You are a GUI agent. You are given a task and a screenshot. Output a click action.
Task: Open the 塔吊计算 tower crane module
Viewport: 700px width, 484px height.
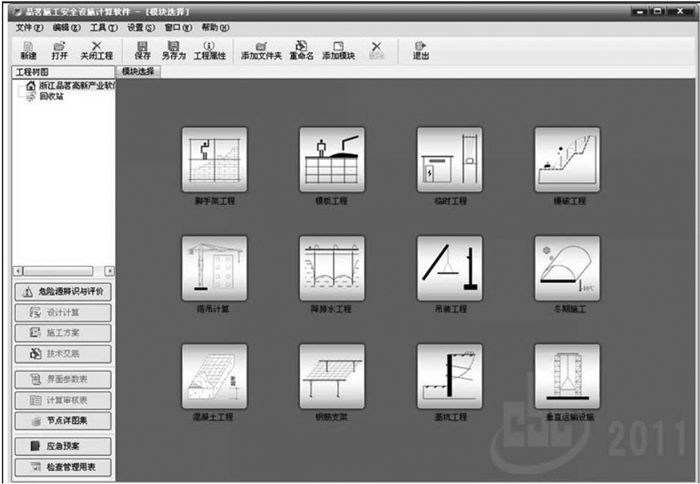213,268
